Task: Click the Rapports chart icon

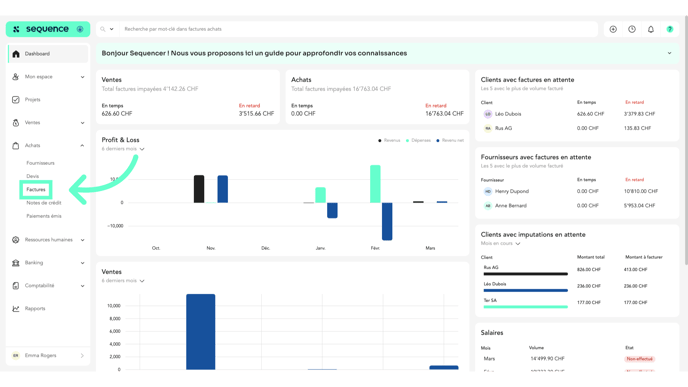Action: [x=16, y=308]
